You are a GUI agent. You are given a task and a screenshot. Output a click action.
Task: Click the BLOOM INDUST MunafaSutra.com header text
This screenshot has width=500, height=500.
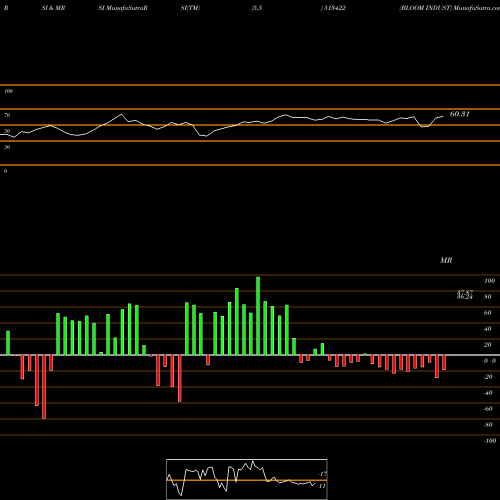pyautogui.click(x=449, y=8)
